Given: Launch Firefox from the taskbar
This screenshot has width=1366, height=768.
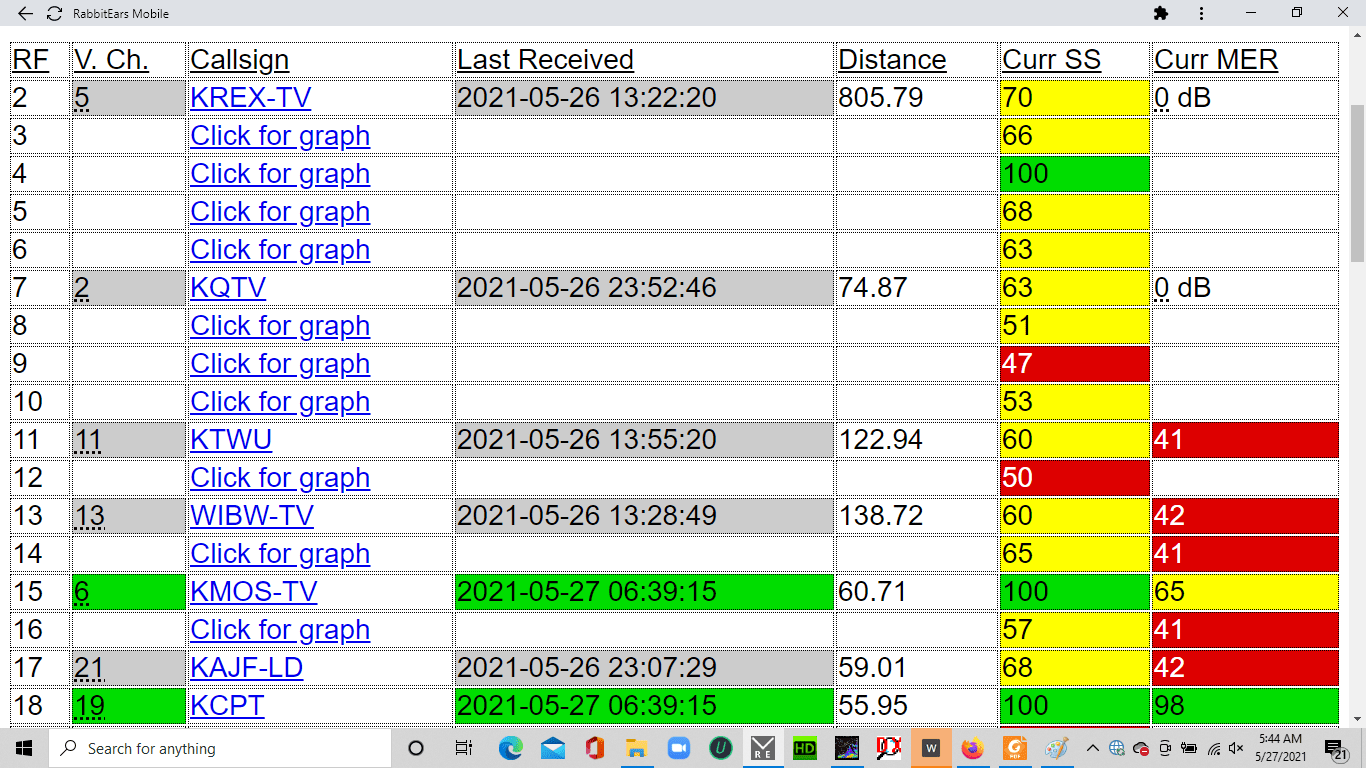Looking at the screenshot, I should click(x=973, y=748).
